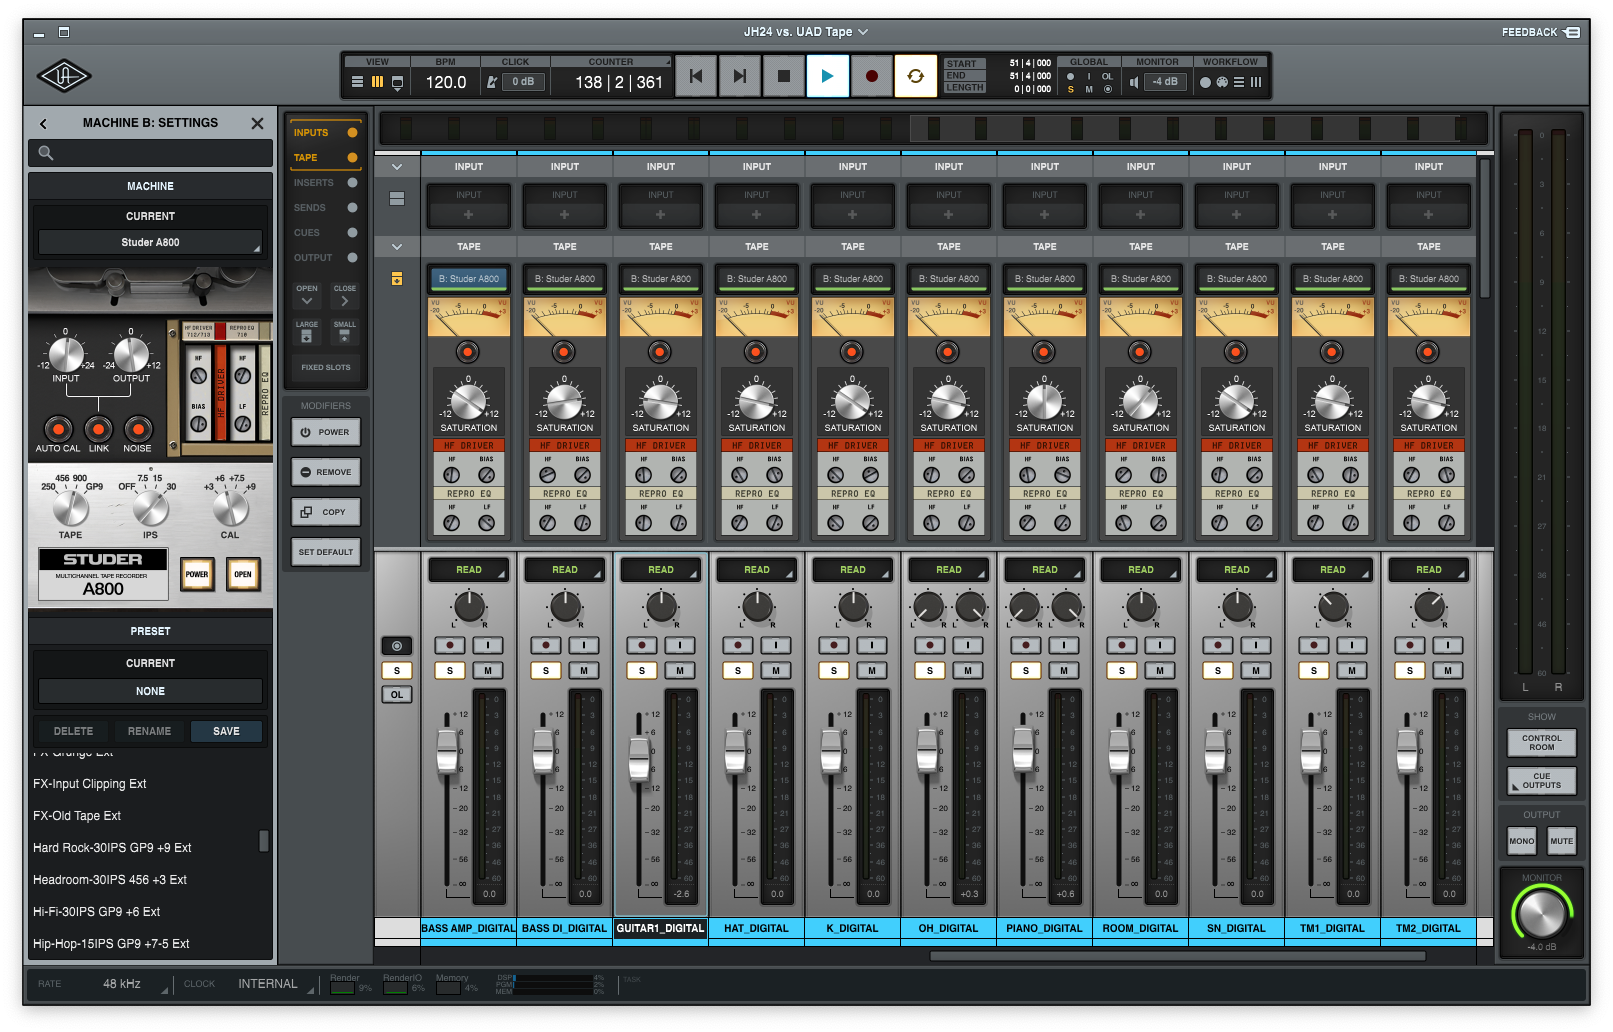Open the Studer A800 machine dropdown
Viewport: 1613px width, 1032px height.
150,243
